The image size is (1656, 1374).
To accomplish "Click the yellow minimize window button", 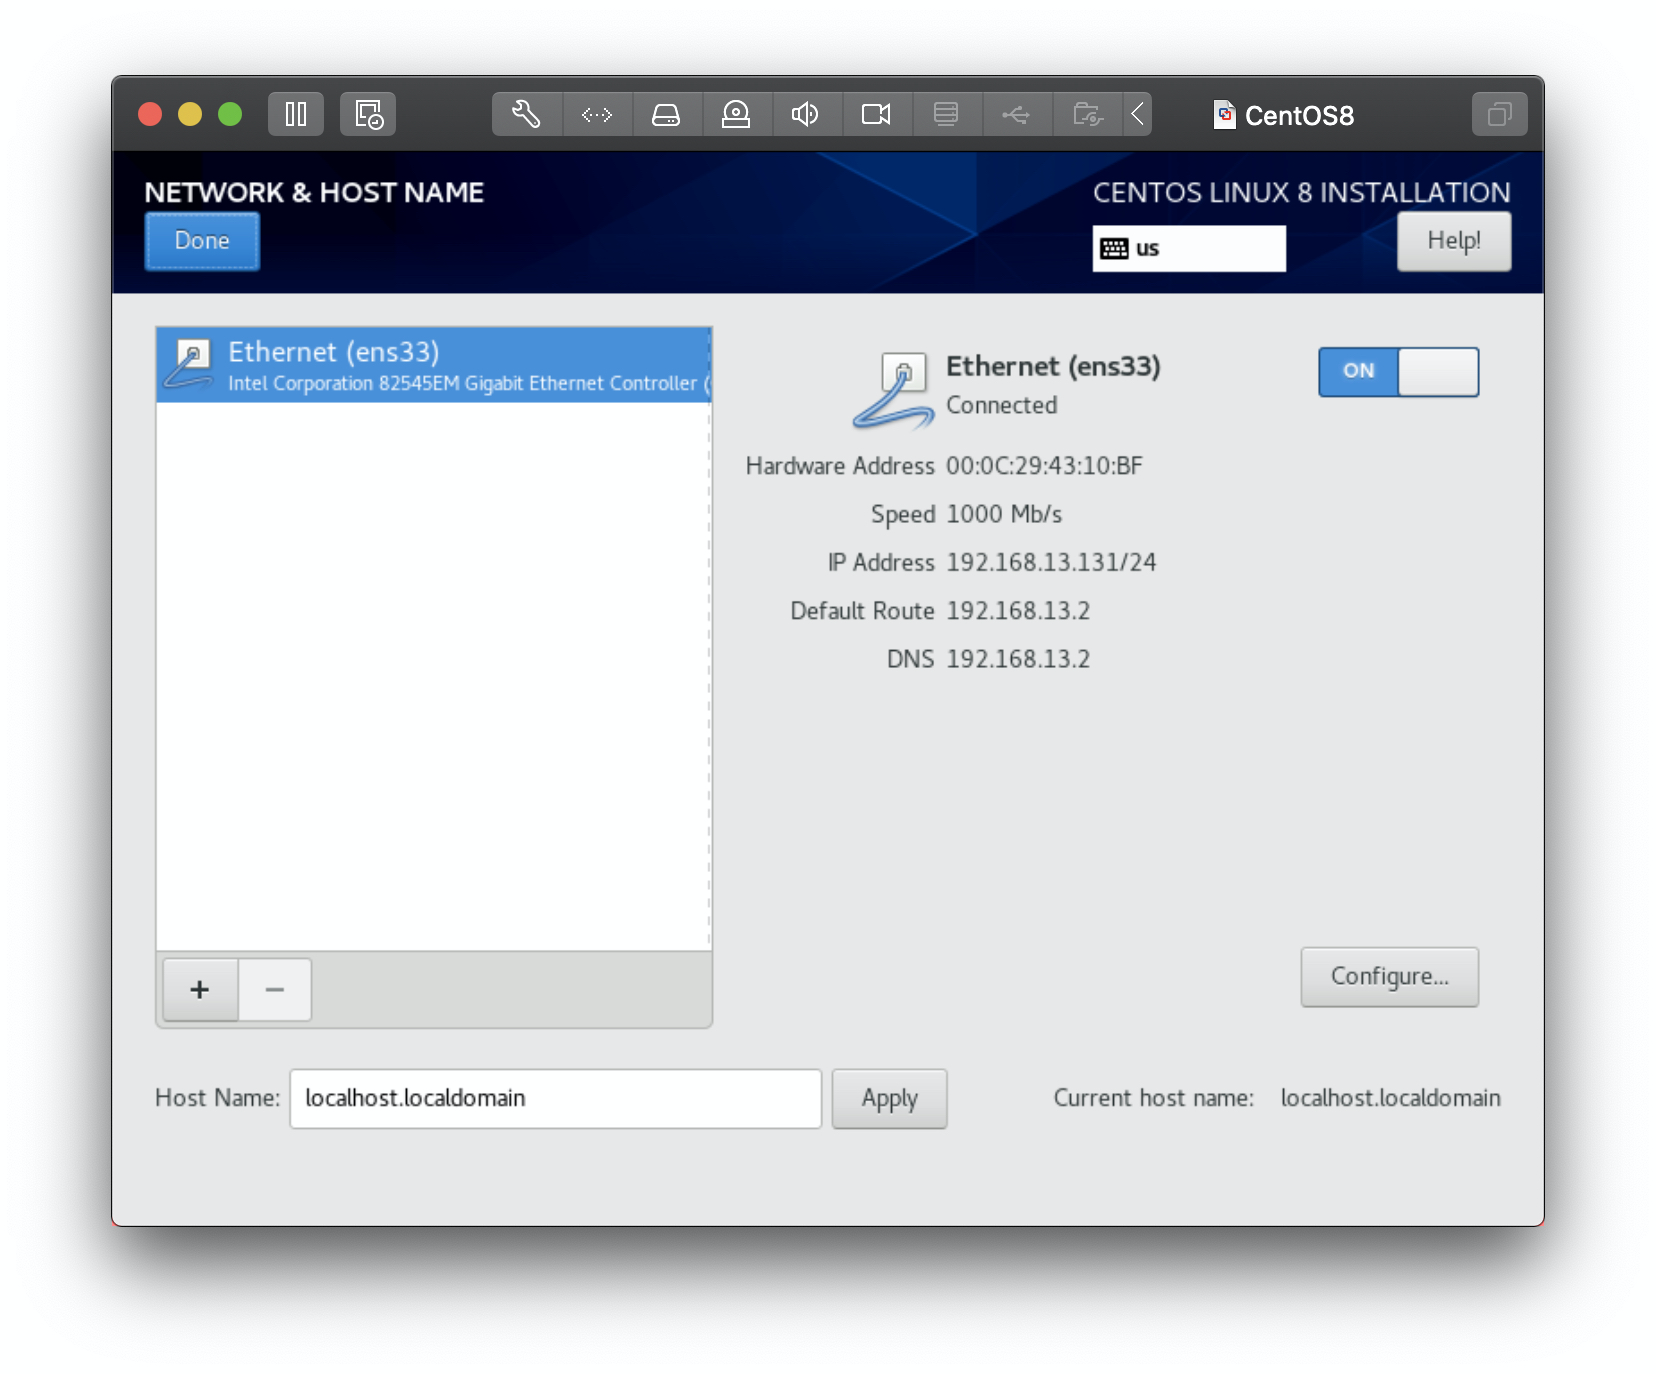I will 190,114.
